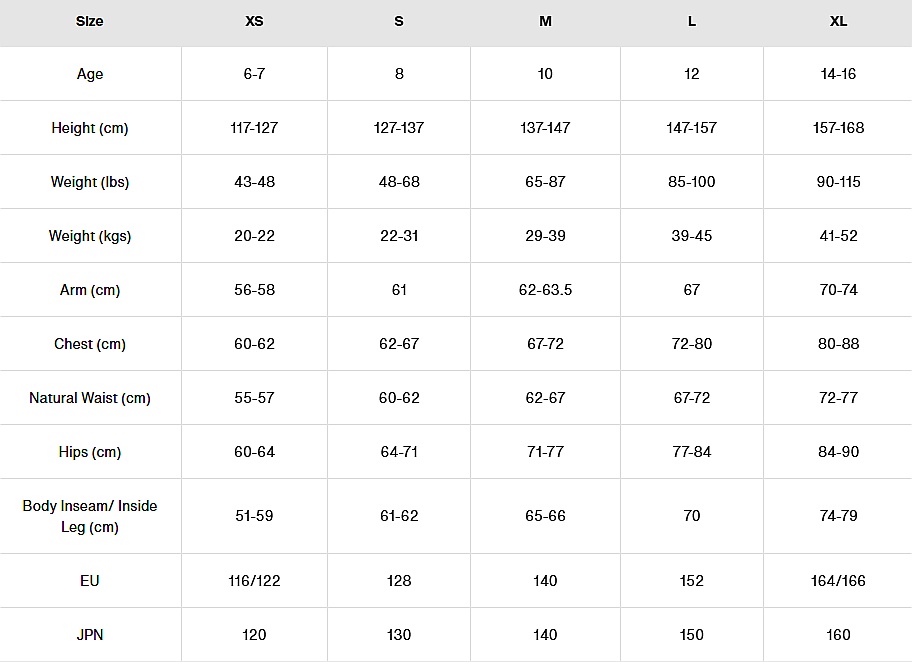
Task: Click the Size header cell
Action: point(90,21)
